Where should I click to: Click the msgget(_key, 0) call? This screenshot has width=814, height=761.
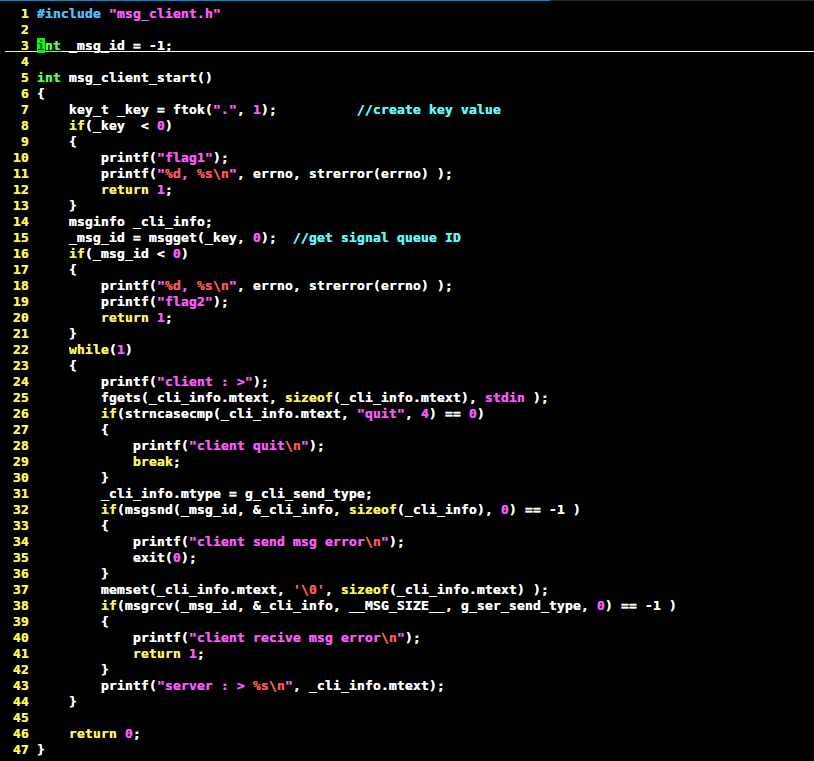pos(208,238)
